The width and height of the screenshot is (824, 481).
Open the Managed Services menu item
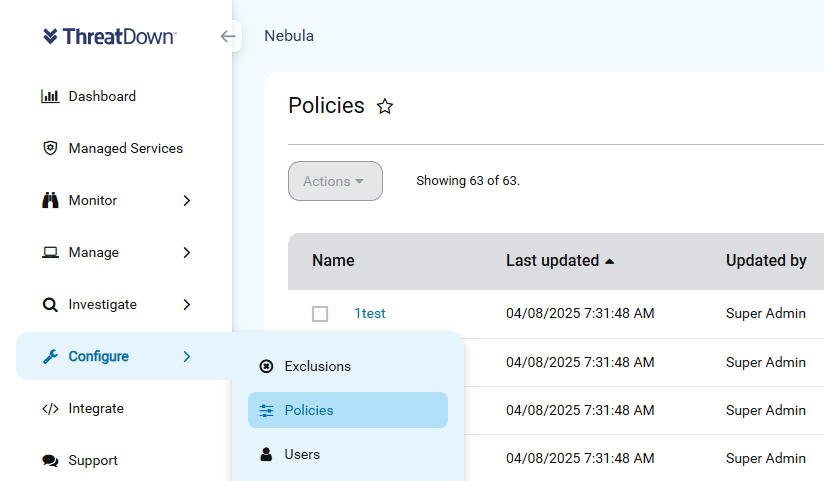tap(126, 148)
